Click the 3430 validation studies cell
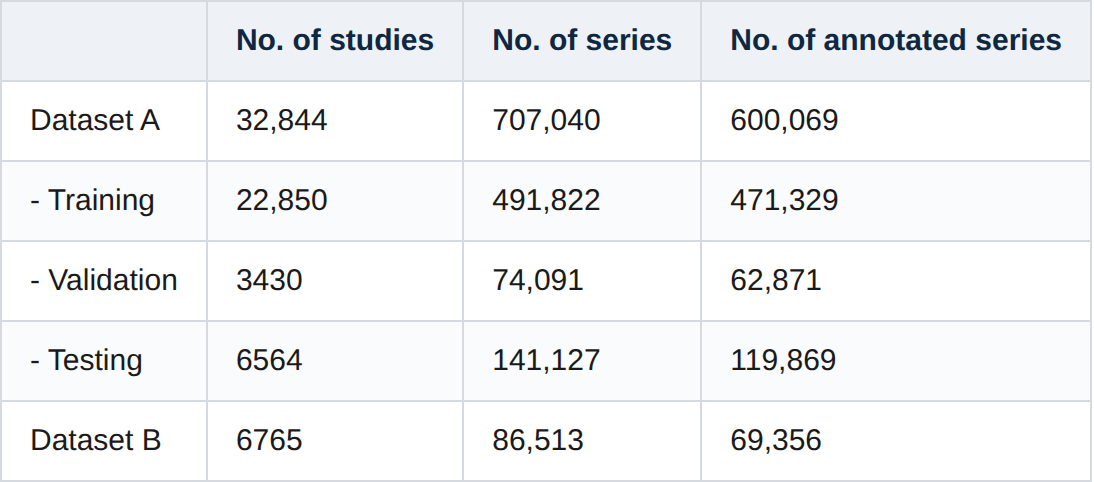Screen dimensions: 1094x482 click(269, 280)
